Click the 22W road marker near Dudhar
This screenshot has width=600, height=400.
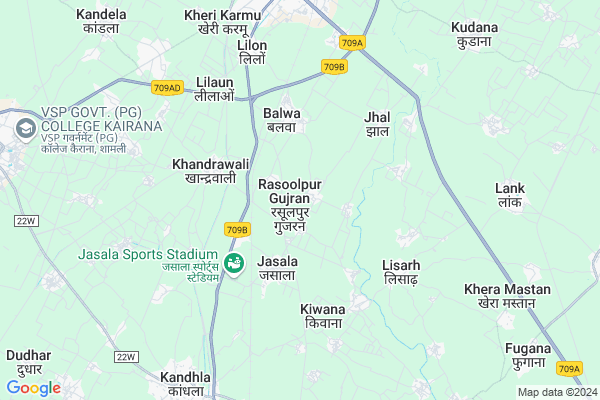point(26,221)
